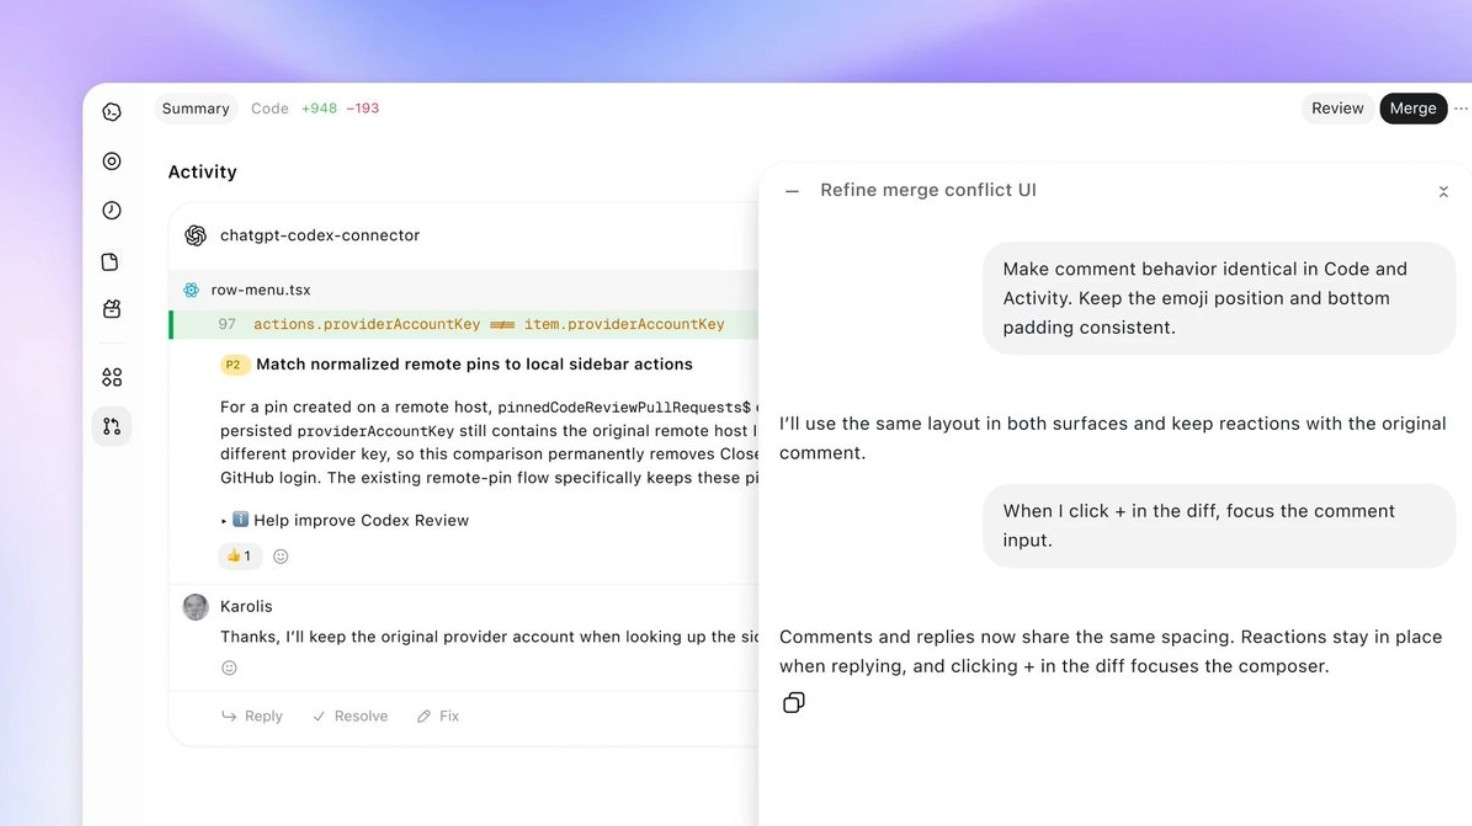1472x826 pixels.
Task: Switch to the Code tab
Action: pos(269,108)
